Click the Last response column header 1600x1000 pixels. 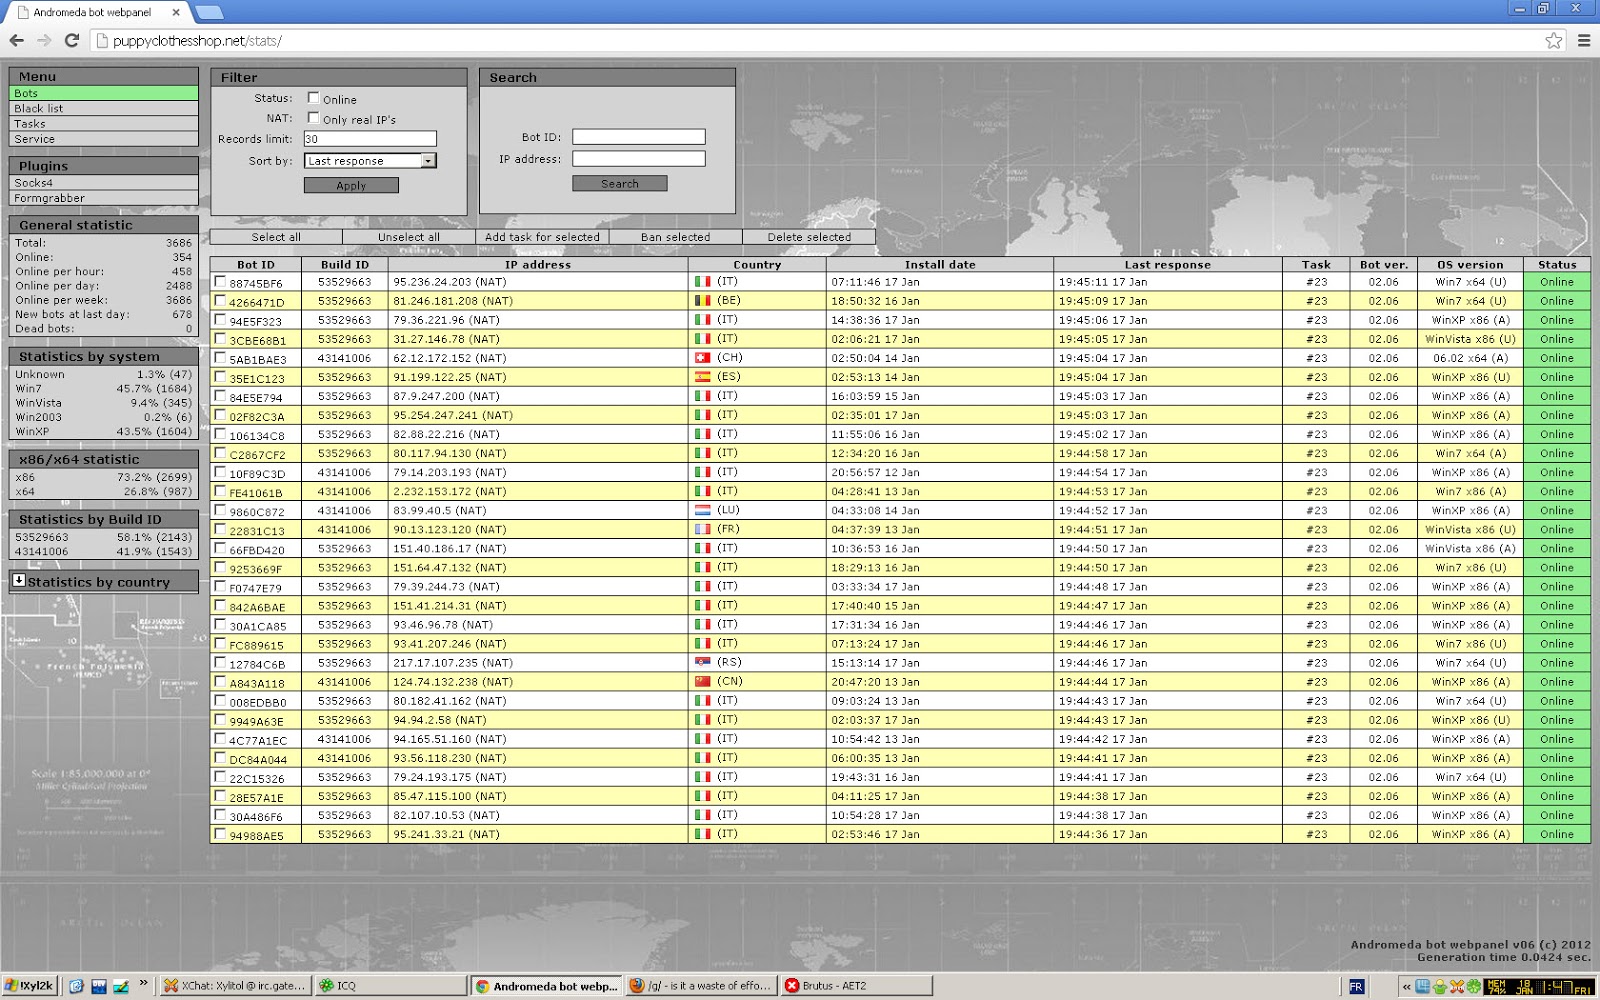[1167, 265]
